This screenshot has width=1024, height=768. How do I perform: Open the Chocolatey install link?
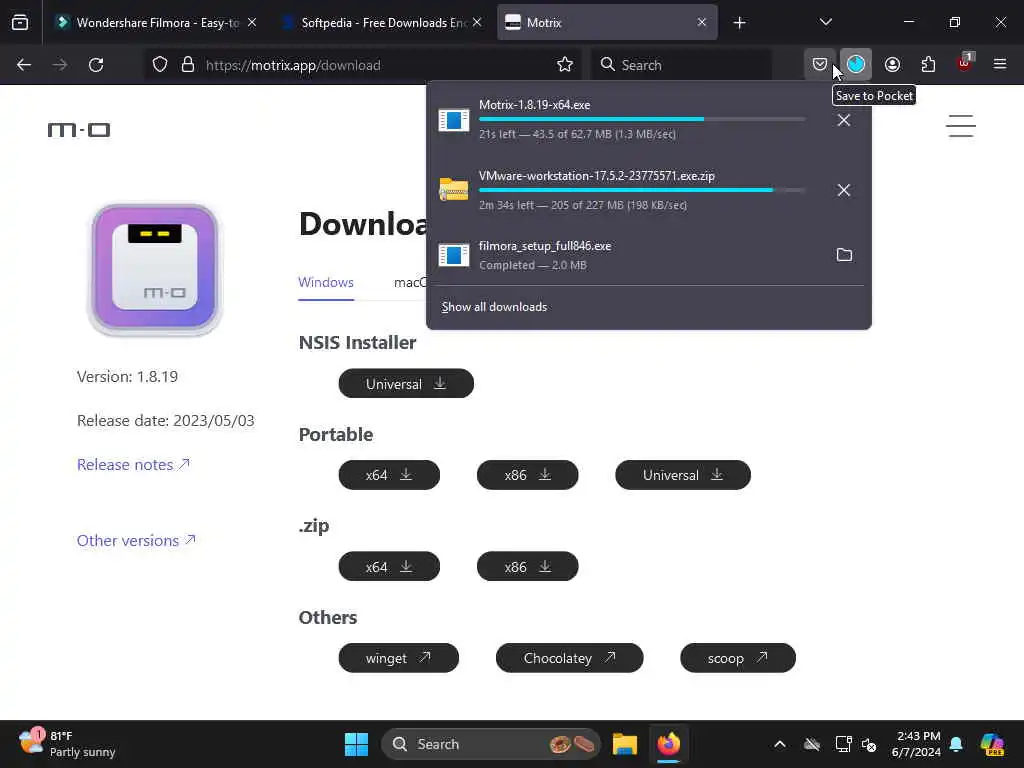tap(569, 658)
